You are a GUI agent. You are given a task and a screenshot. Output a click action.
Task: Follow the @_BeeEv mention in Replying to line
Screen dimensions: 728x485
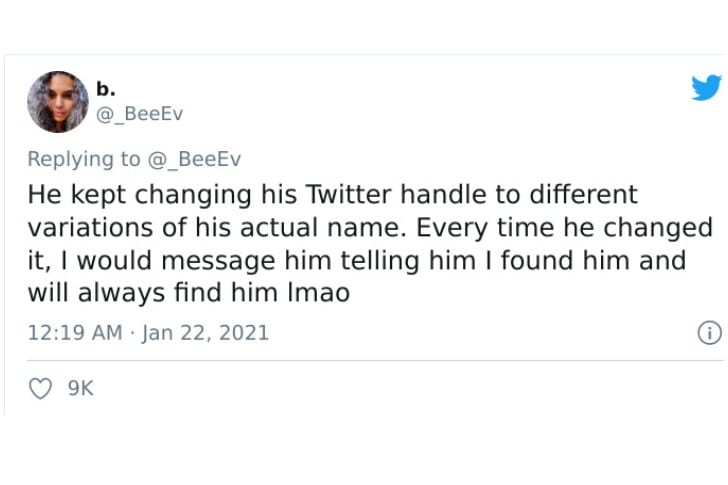[x=195, y=159]
